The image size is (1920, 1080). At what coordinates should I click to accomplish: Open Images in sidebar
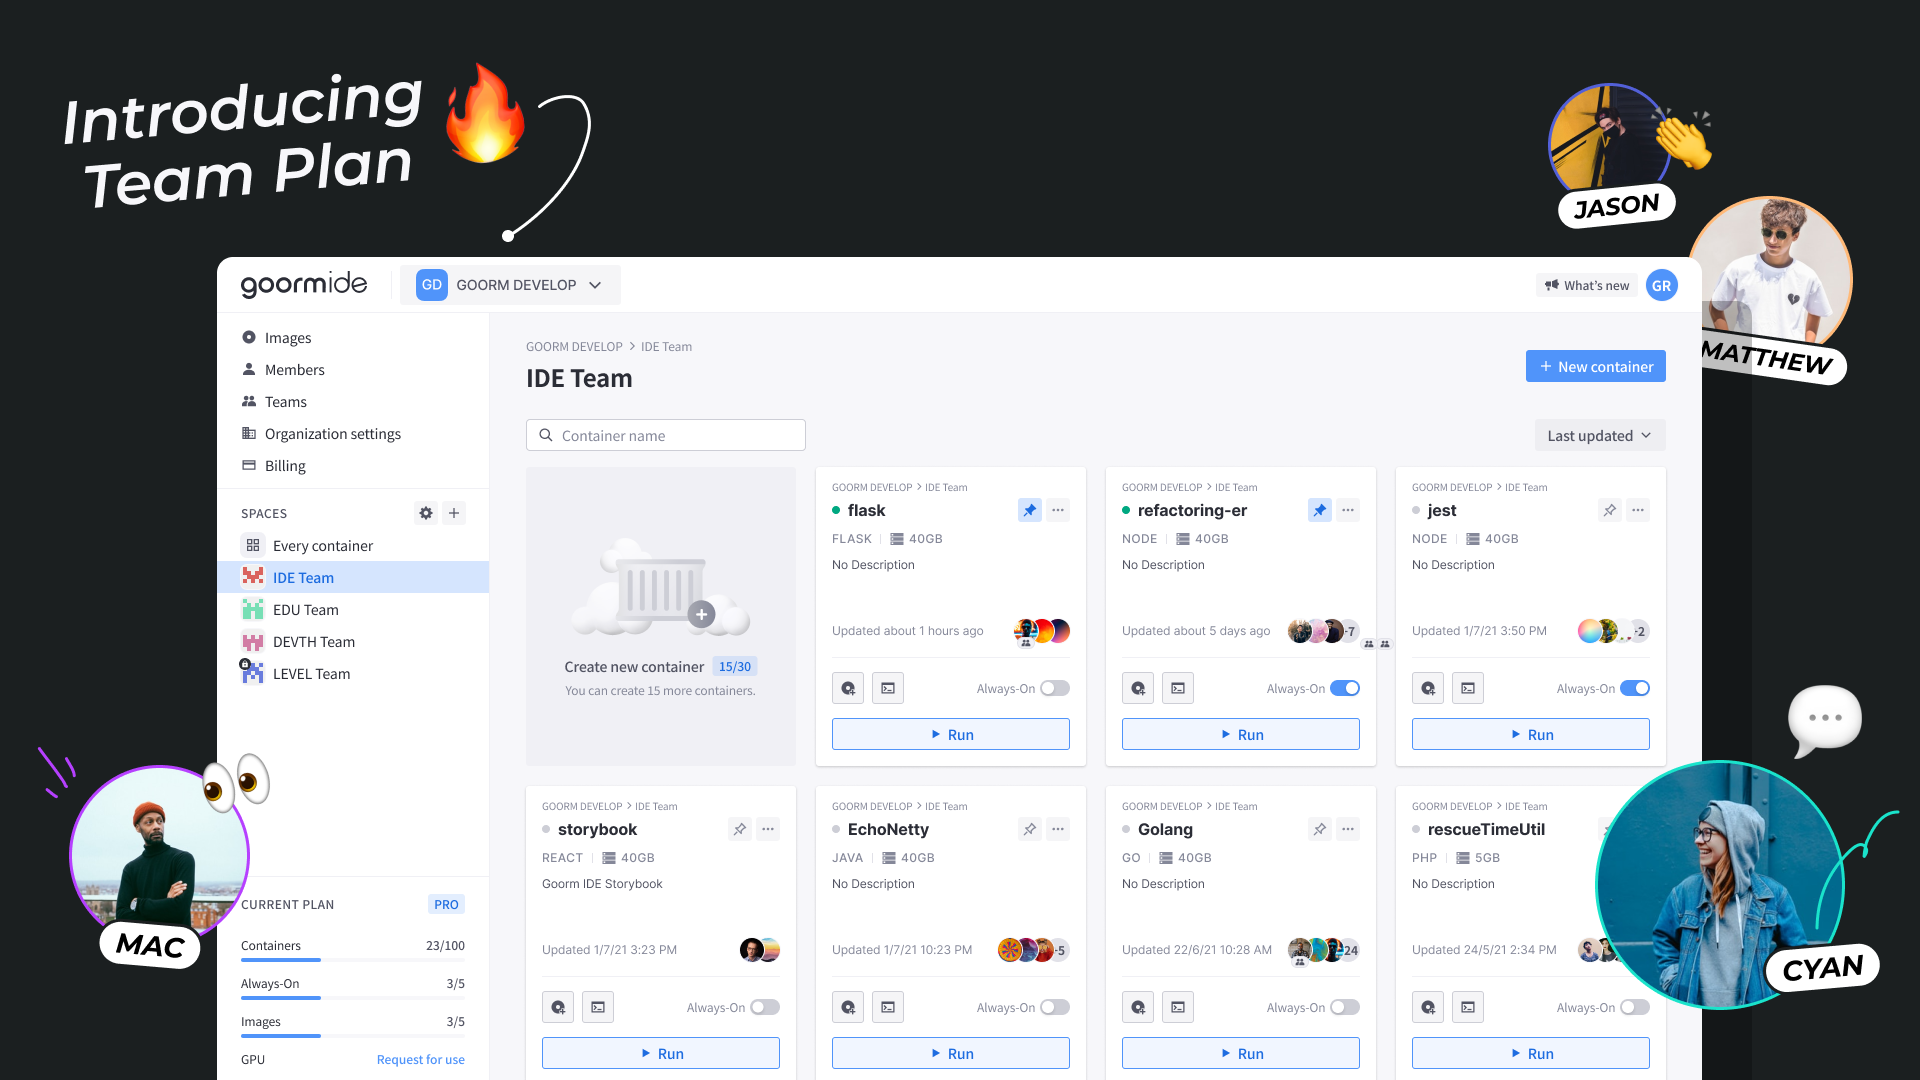[353, 338]
